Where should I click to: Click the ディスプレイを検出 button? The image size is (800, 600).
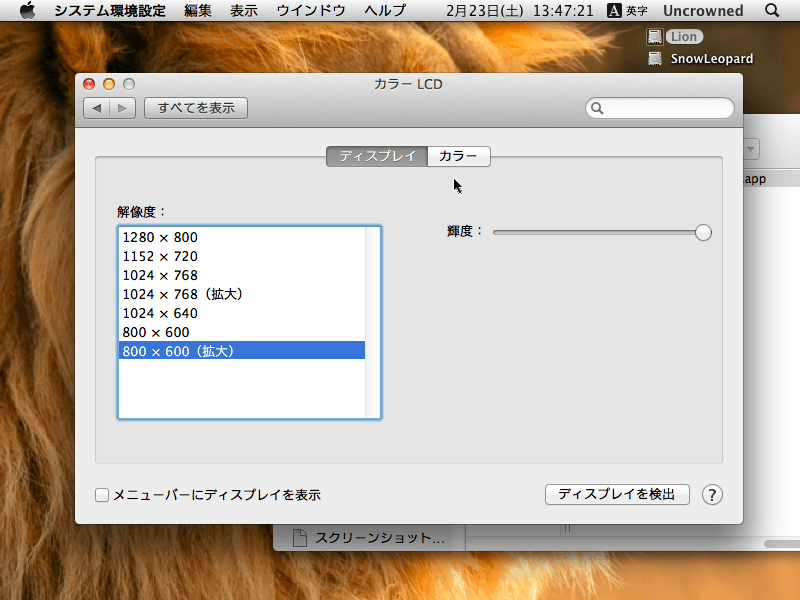coord(617,494)
